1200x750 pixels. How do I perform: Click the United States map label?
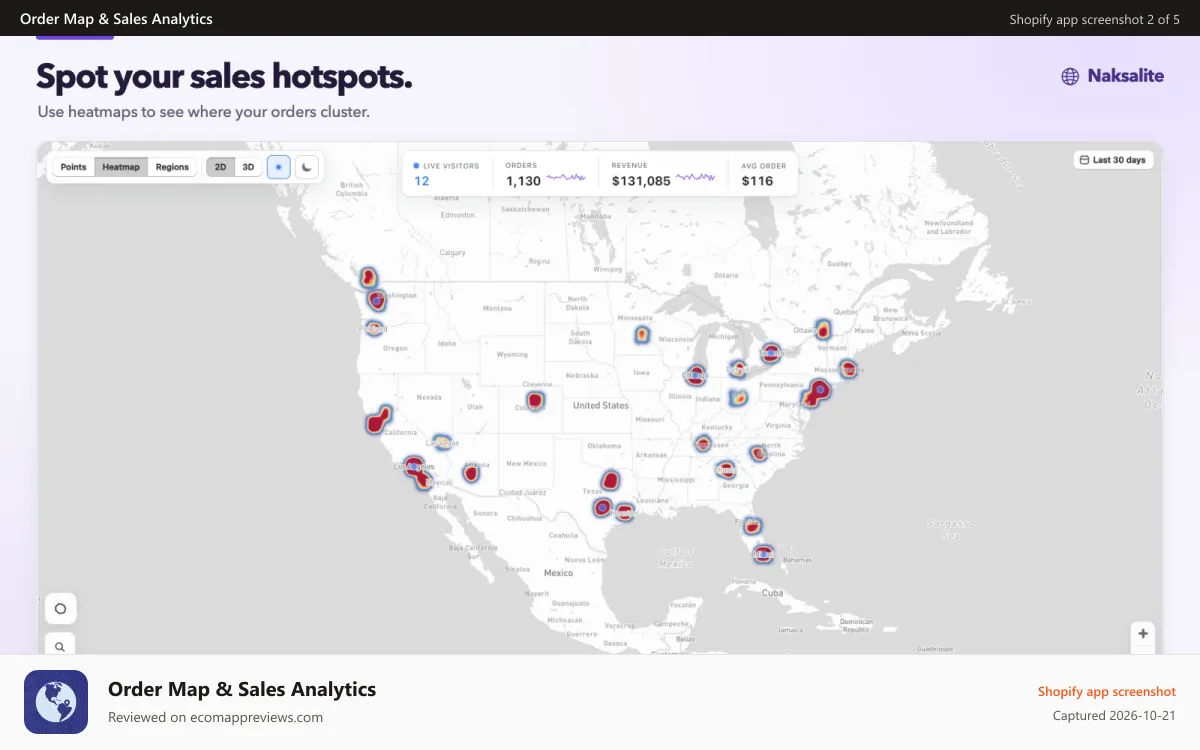click(x=601, y=405)
